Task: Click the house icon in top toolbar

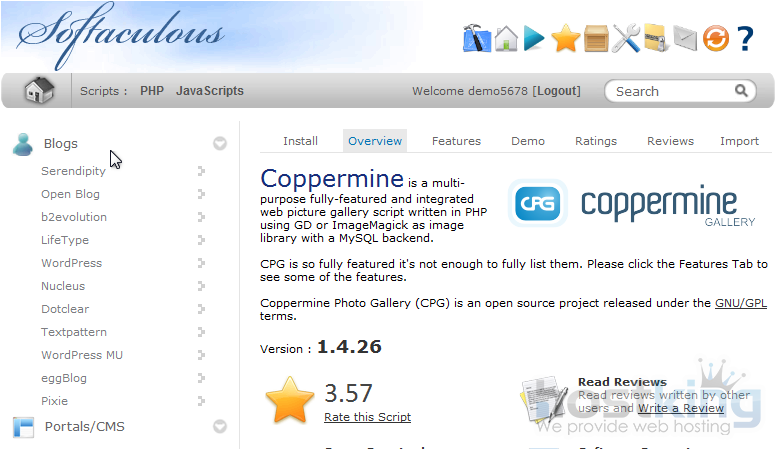Action: (506, 39)
